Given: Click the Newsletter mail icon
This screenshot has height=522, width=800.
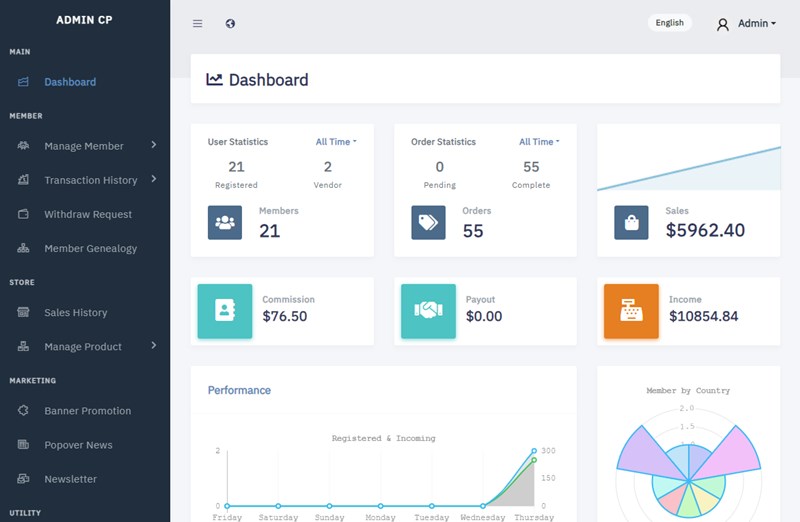Looking at the screenshot, I should (x=23, y=479).
